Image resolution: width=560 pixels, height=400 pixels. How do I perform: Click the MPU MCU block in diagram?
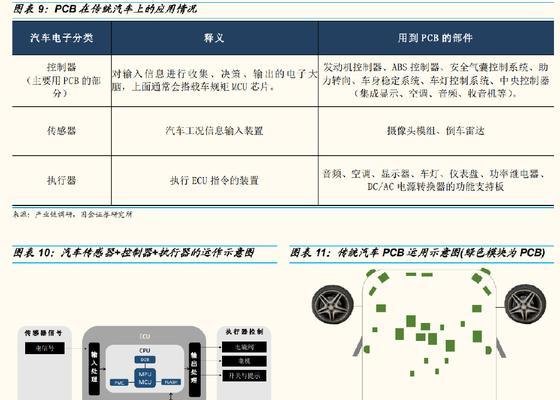click(x=145, y=378)
